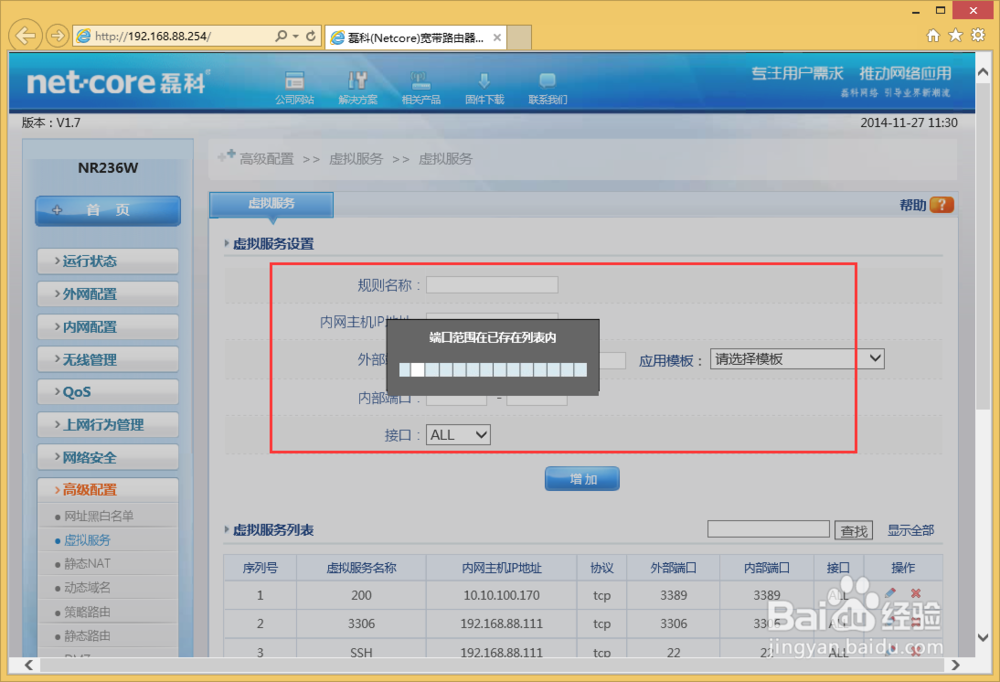
Task: Open the 策略路由 submenu item
Action: coord(87,612)
